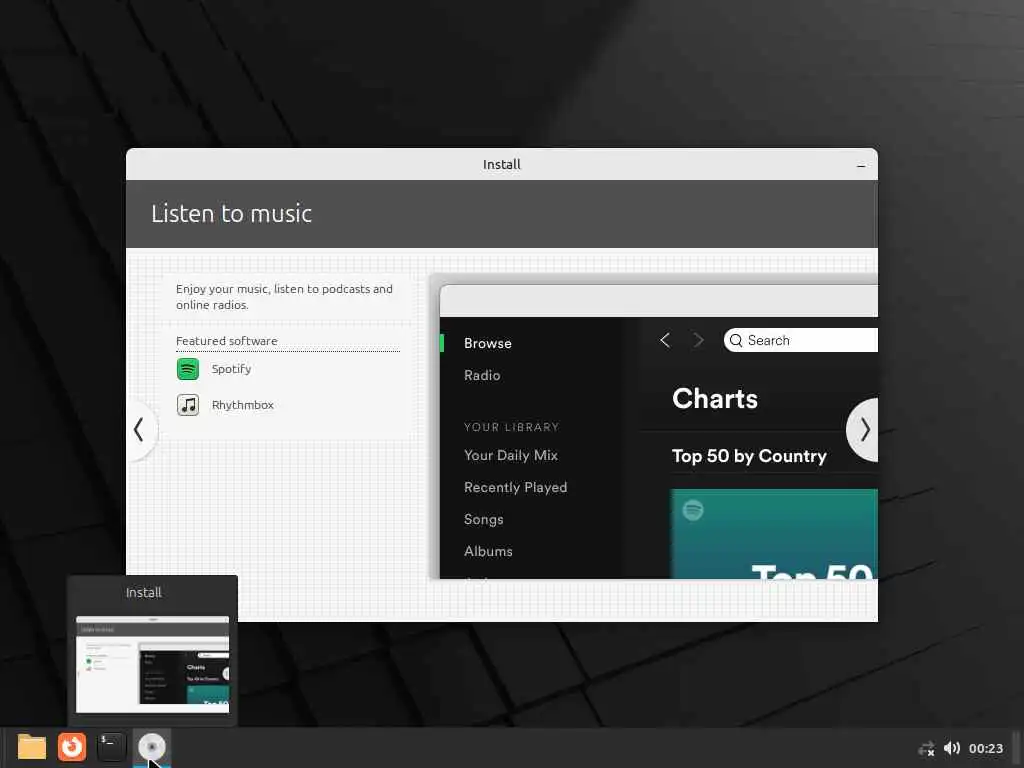Click the Charts heading

pyautogui.click(x=714, y=398)
